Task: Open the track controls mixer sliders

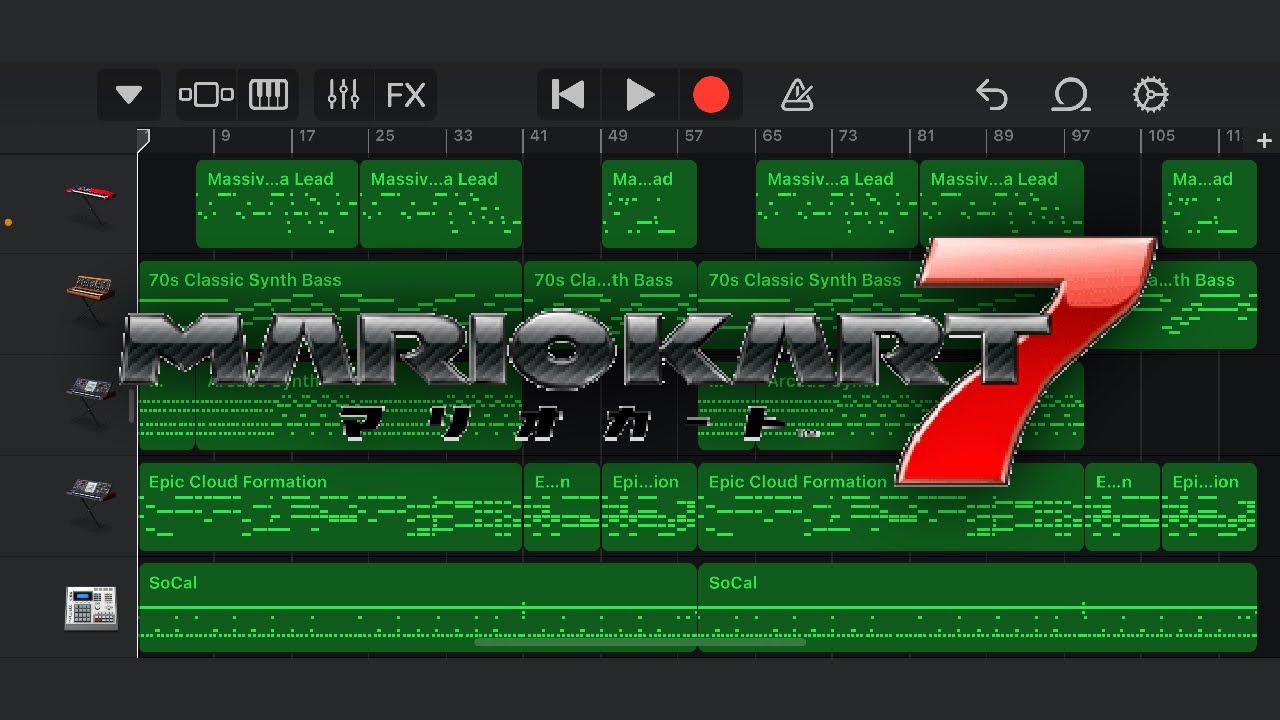Action: [x=343, y=95]
